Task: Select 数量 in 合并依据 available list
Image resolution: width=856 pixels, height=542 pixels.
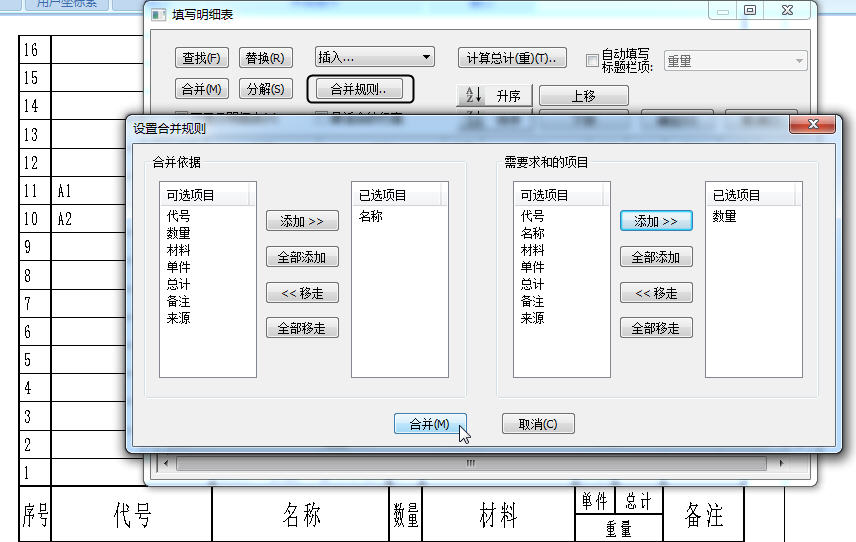Action: [x=179, y=233]
